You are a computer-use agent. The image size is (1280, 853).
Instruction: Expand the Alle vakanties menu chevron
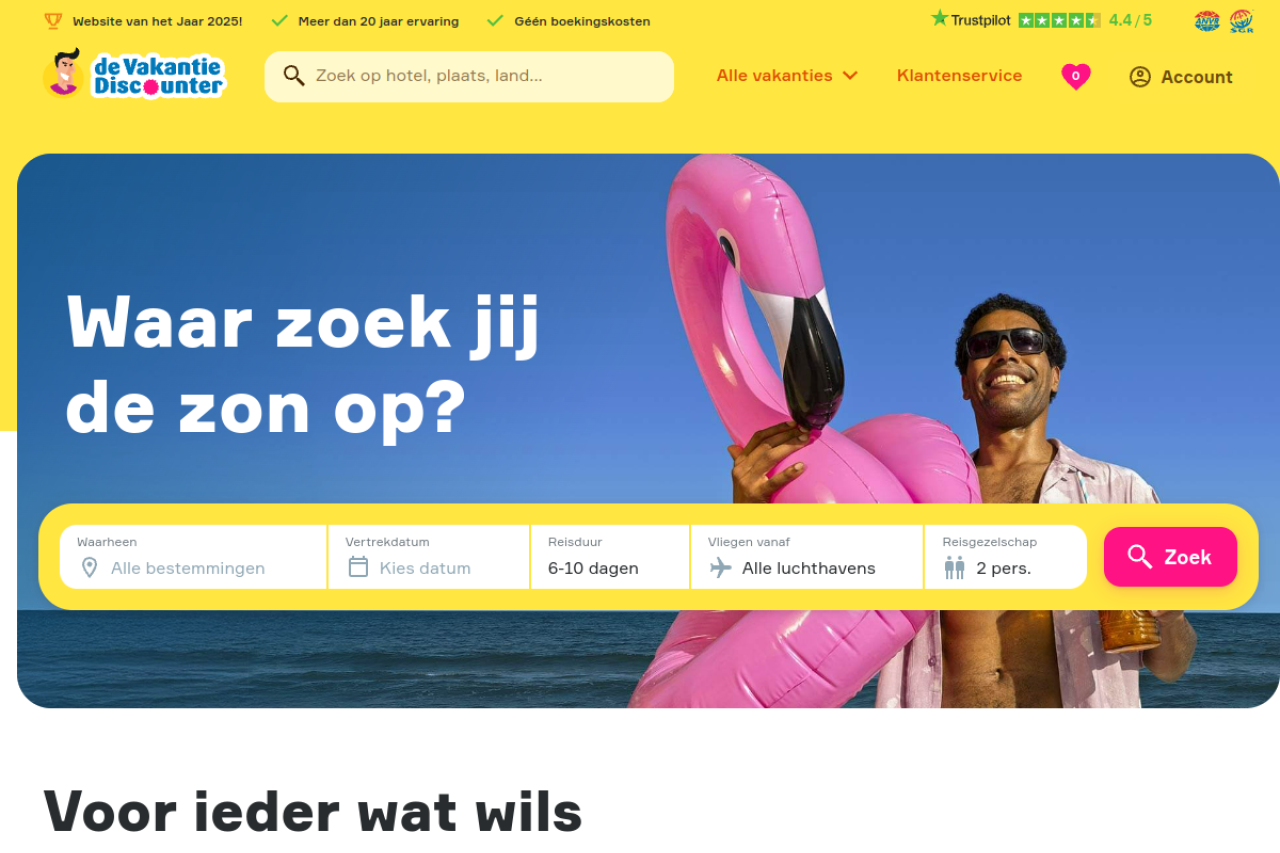(850, 76)
